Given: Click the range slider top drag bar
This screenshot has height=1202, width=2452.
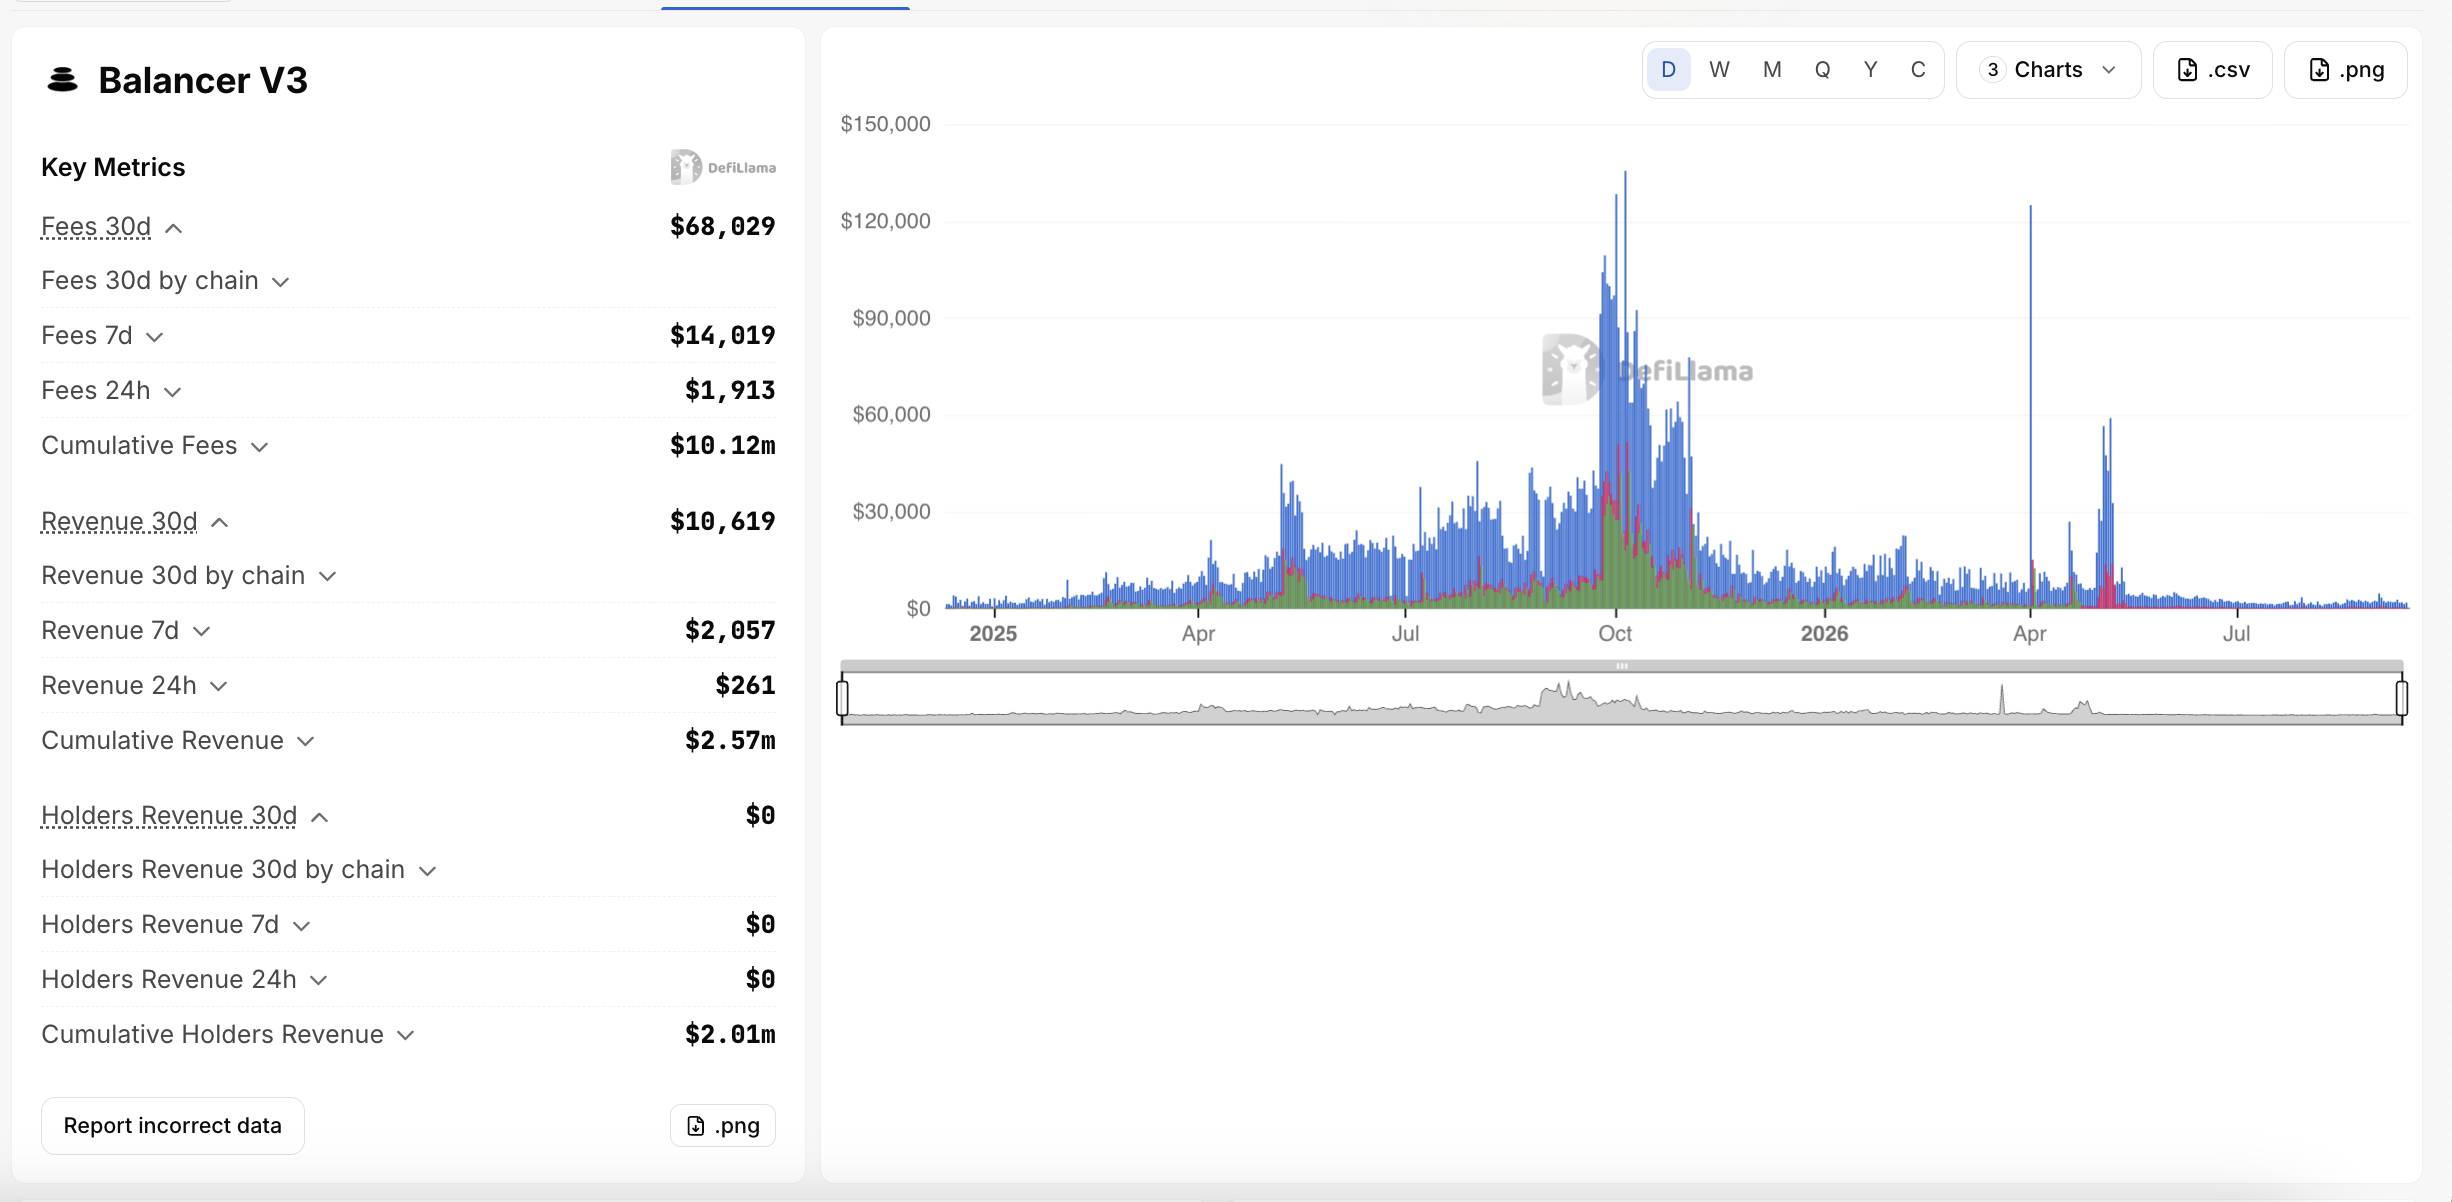Looking at the screenshot, I should [x=1622, y=666].
